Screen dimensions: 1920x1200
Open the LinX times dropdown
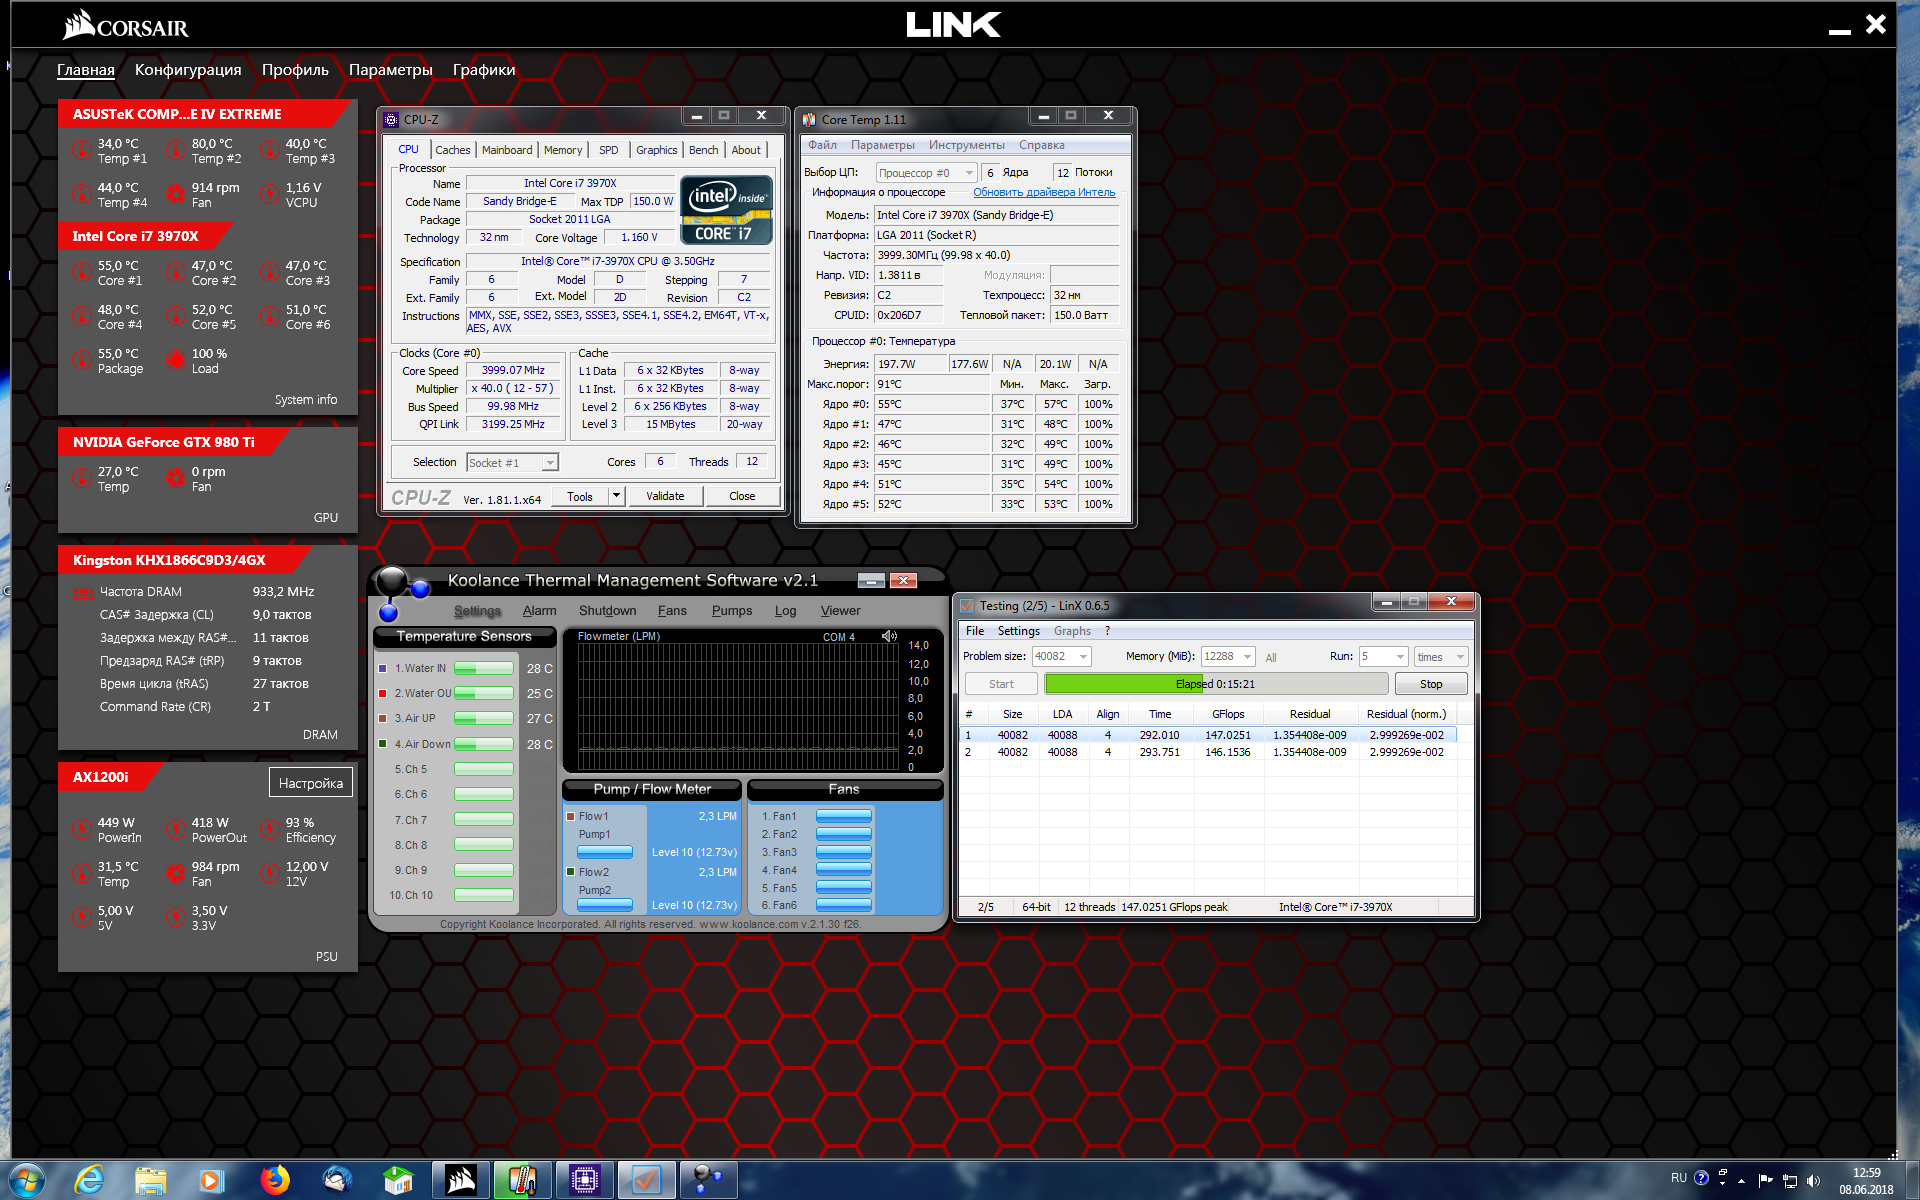pyautogui.click(x=1459, y=657)
